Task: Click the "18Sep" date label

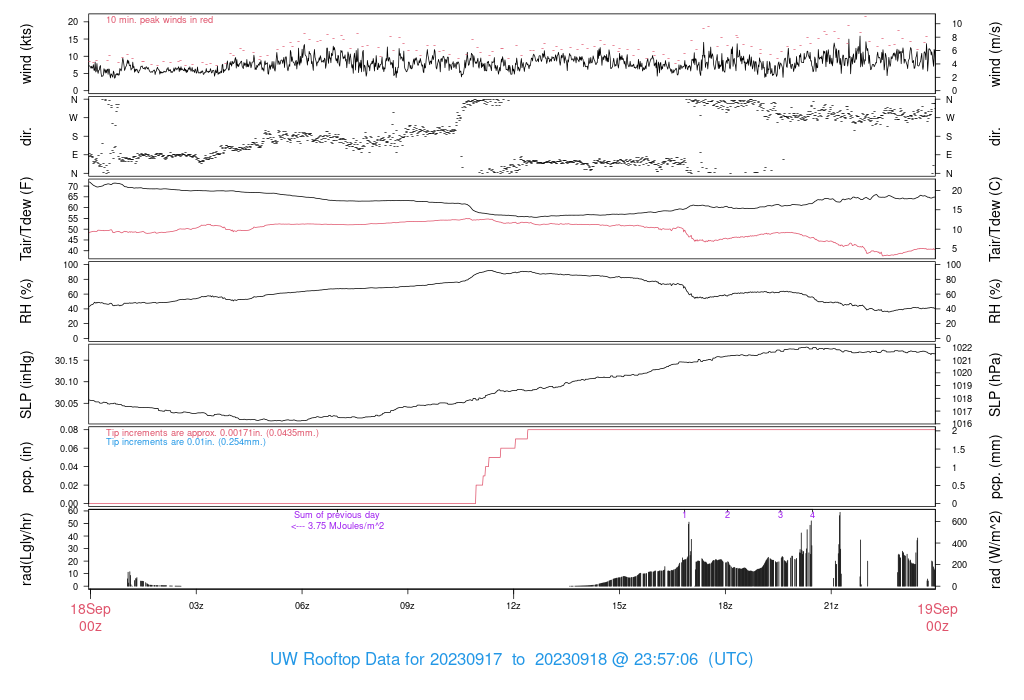Action: (90, 609)
